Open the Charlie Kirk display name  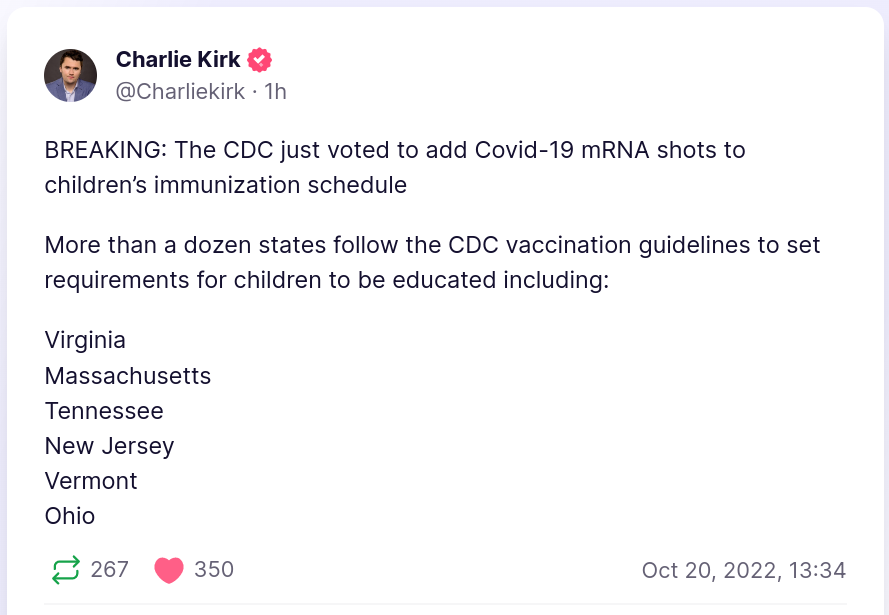[178, 60]
